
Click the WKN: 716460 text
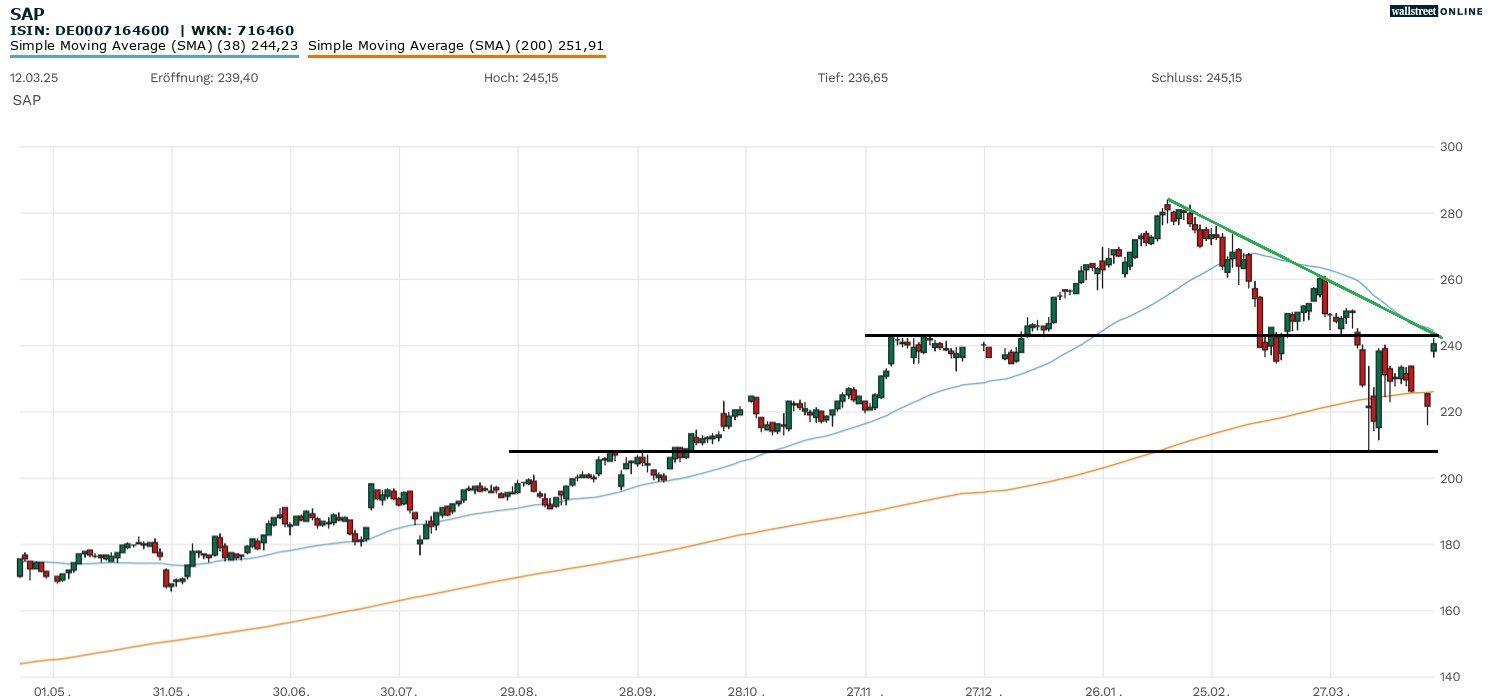click(241, 31)
